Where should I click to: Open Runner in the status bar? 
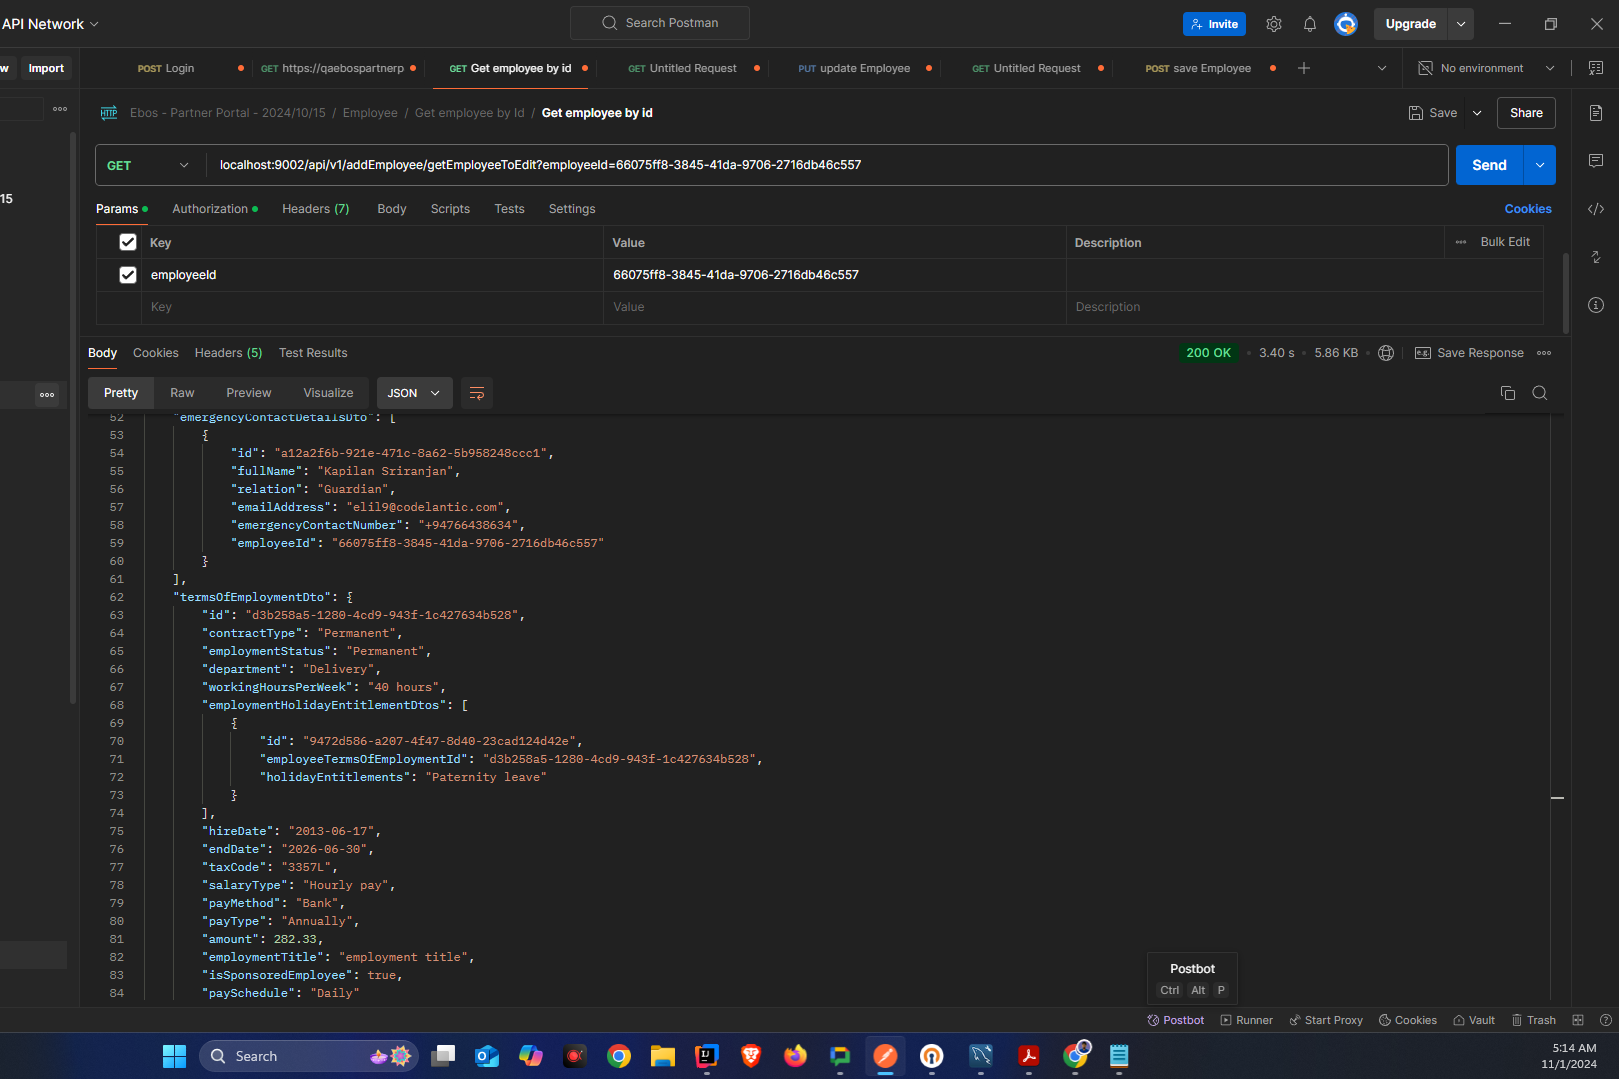(x=1247, y=1020)
